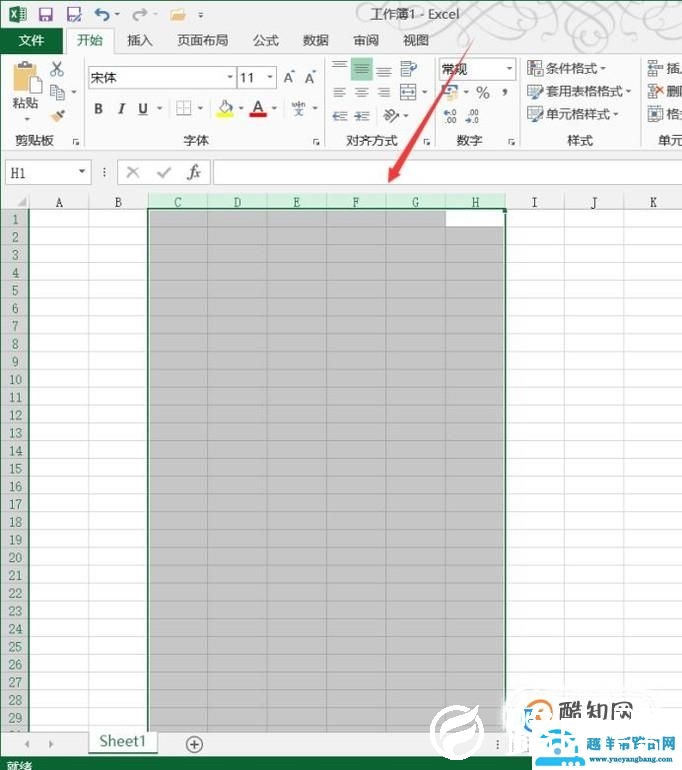
Task: Align cell content to bottom
Action: point(384,70)
